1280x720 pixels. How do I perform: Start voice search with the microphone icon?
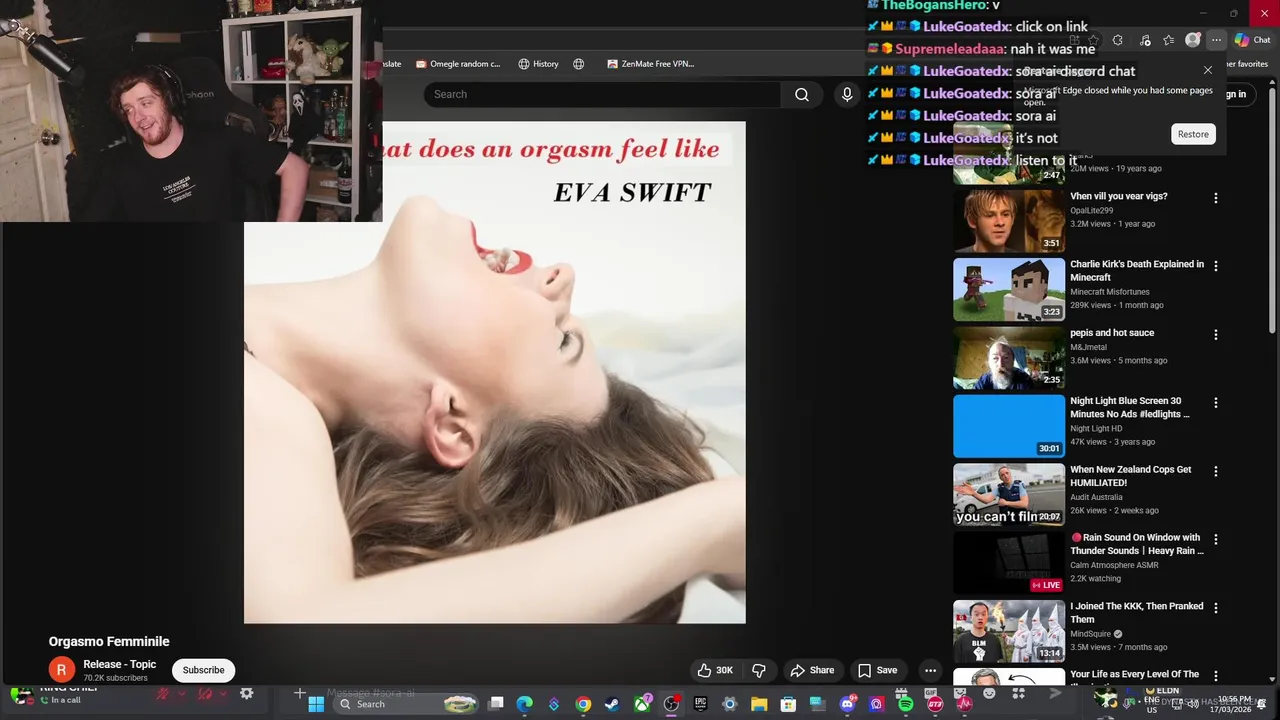coord(847,94)
